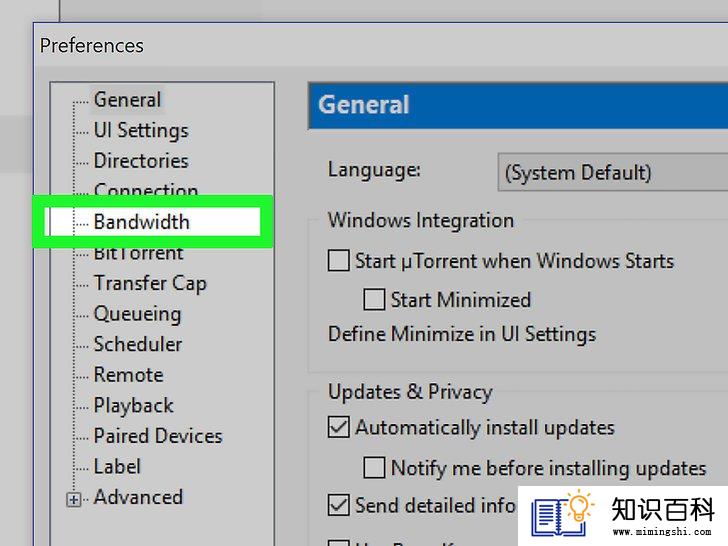
Task: Select the Remote category
Action: click(129, 375)
